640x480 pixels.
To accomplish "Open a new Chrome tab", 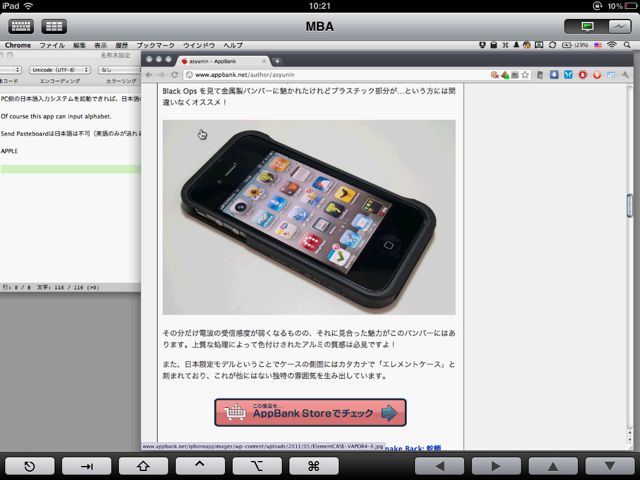I will (x=277, y=61).
